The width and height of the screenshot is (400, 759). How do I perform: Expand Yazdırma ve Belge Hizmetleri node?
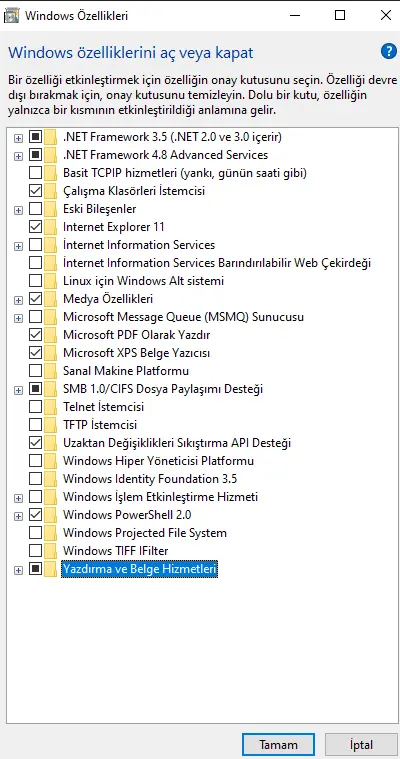pyautogui.click(x=18, y=570)
